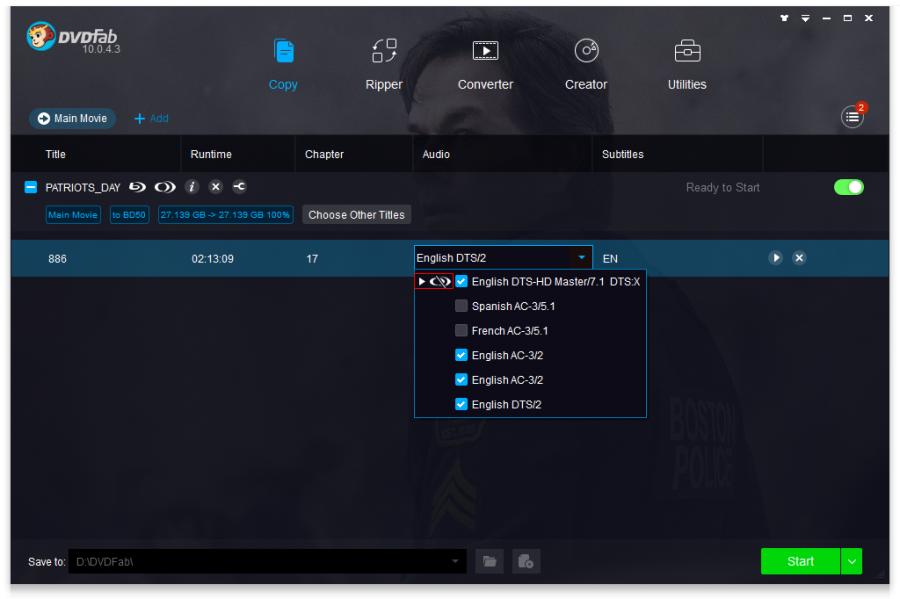Click the Subtitles column header
The height and width of the screenshot is (599, 900).
click(x=623, y=154)
